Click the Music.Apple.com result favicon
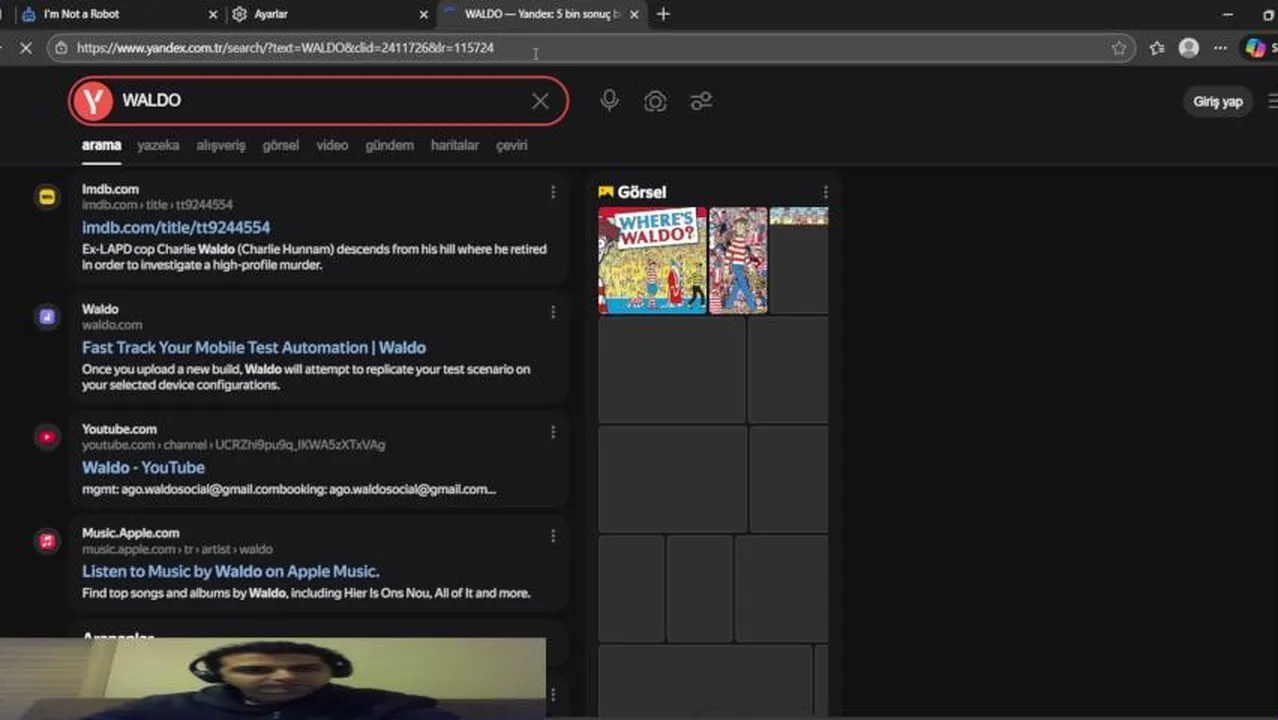 point(47,541)
